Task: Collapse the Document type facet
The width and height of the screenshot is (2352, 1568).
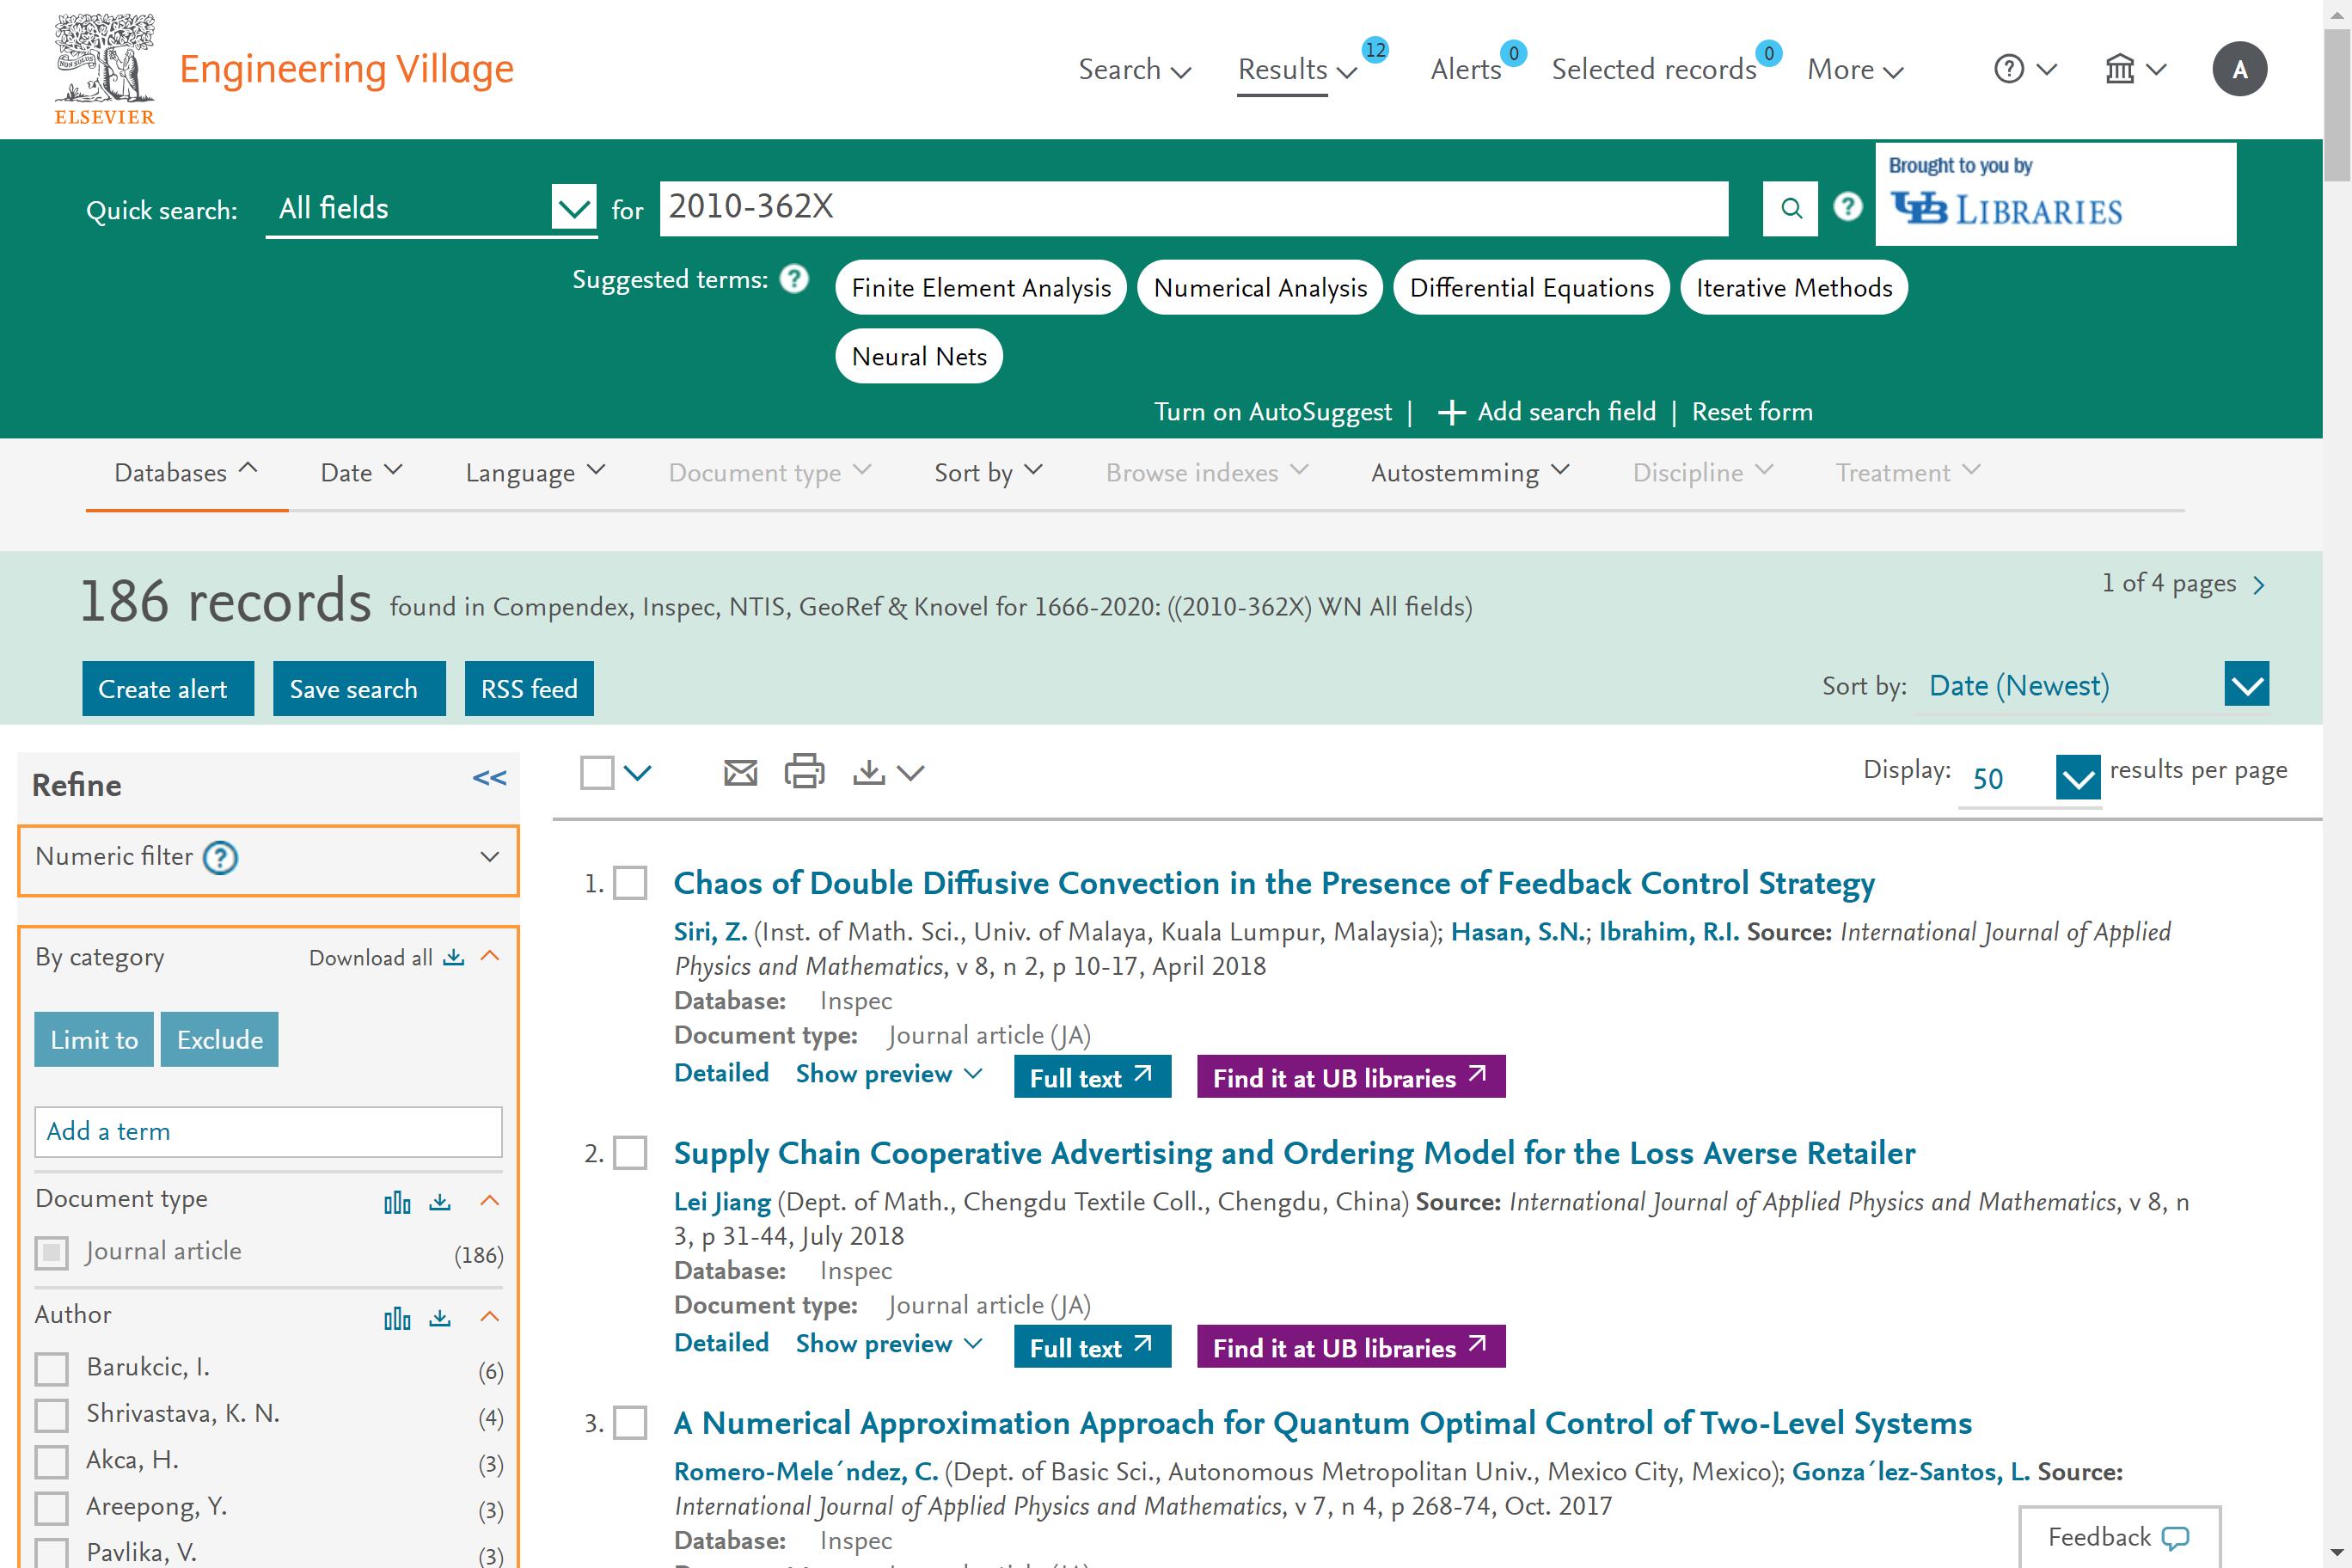Action: pos(490,1200)
